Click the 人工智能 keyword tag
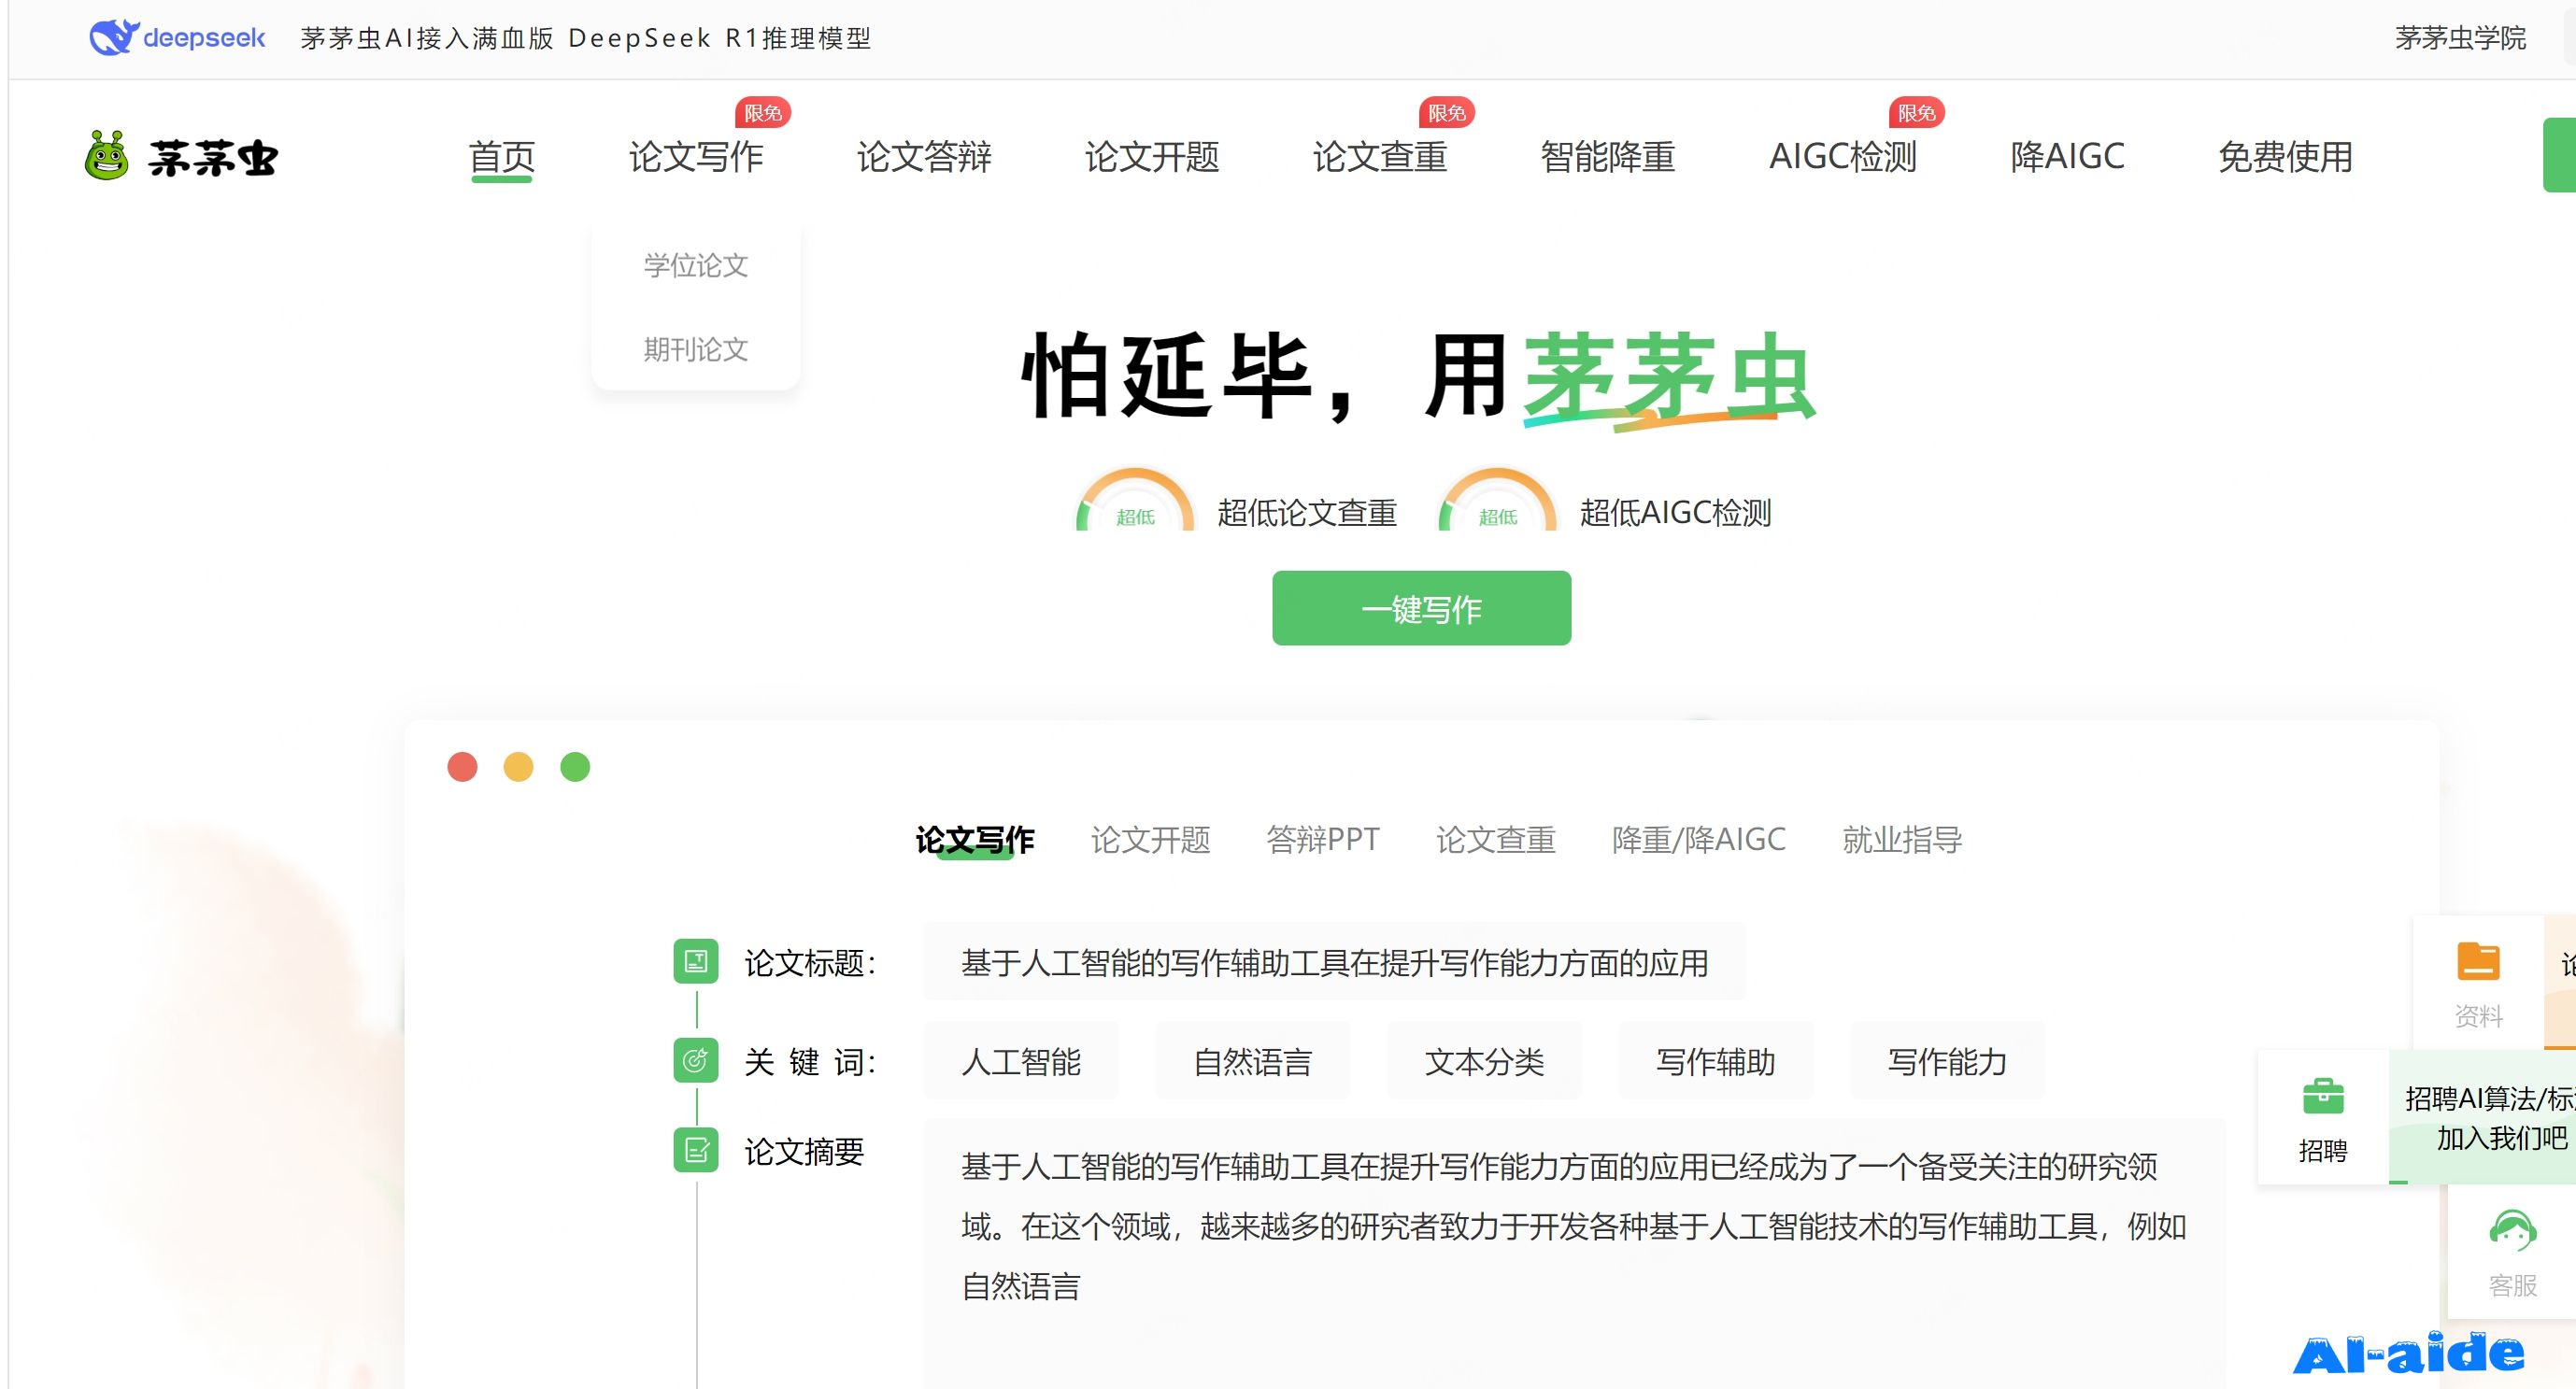Screen dimensions: 2576x1389 [x=1021, y=1061]
